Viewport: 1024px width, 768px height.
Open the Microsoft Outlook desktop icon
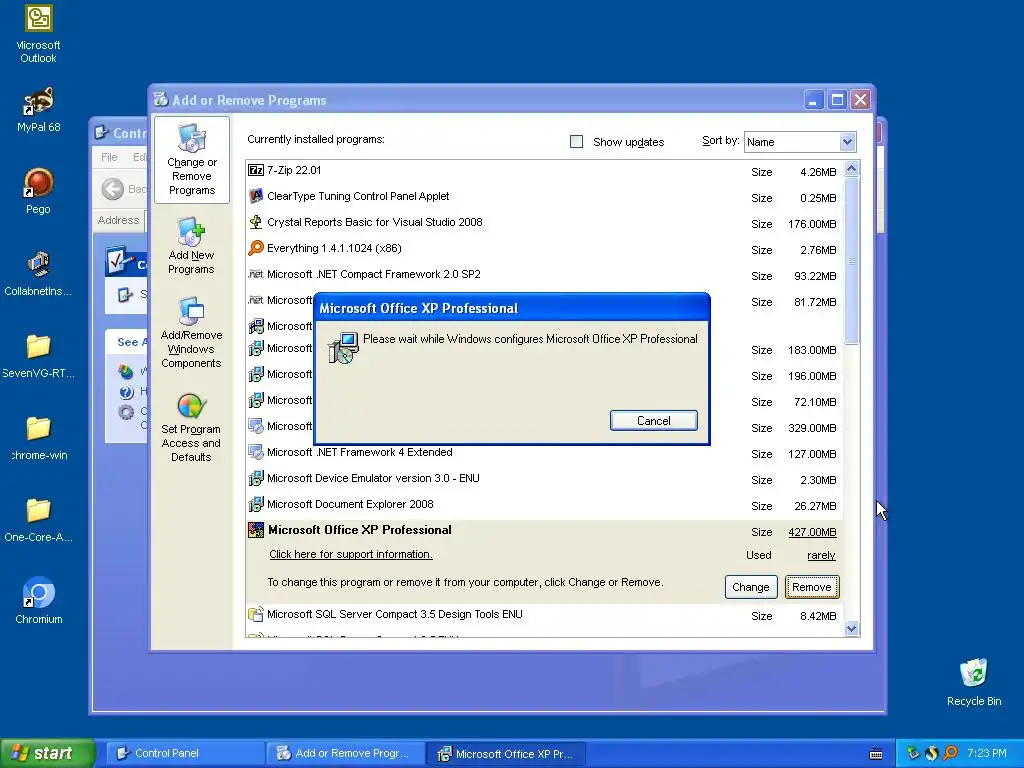click(39, 35)
